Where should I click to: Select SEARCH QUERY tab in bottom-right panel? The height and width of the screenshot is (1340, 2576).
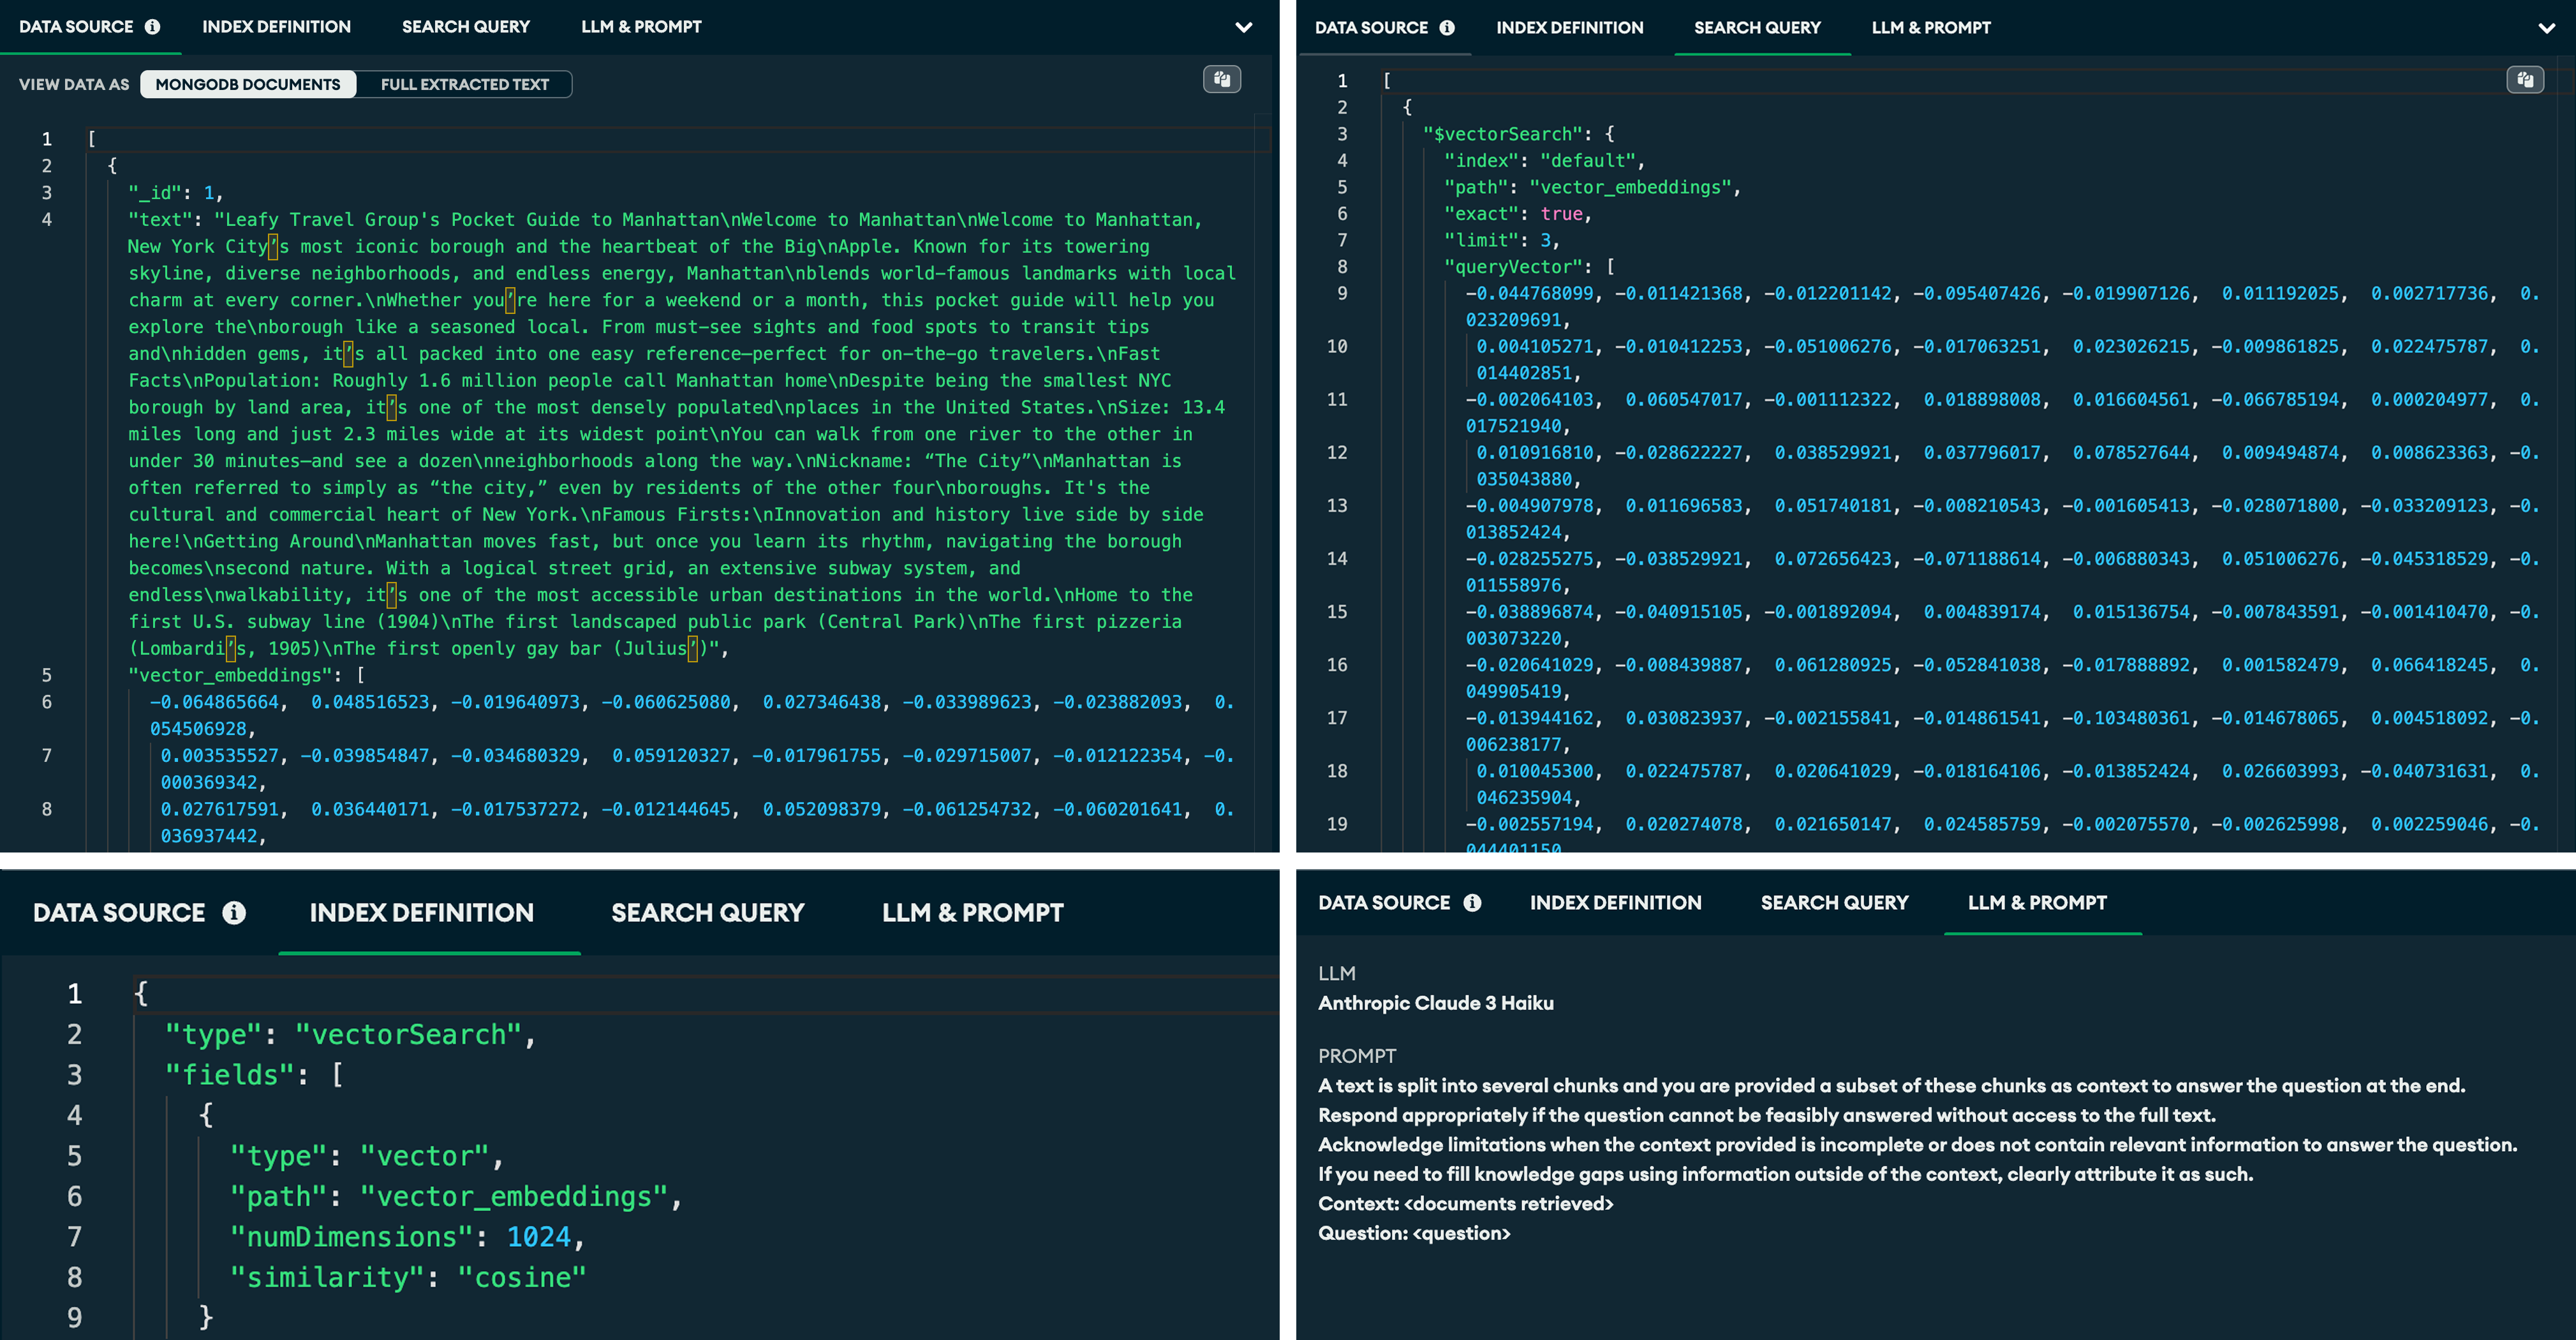(1835, 902)
